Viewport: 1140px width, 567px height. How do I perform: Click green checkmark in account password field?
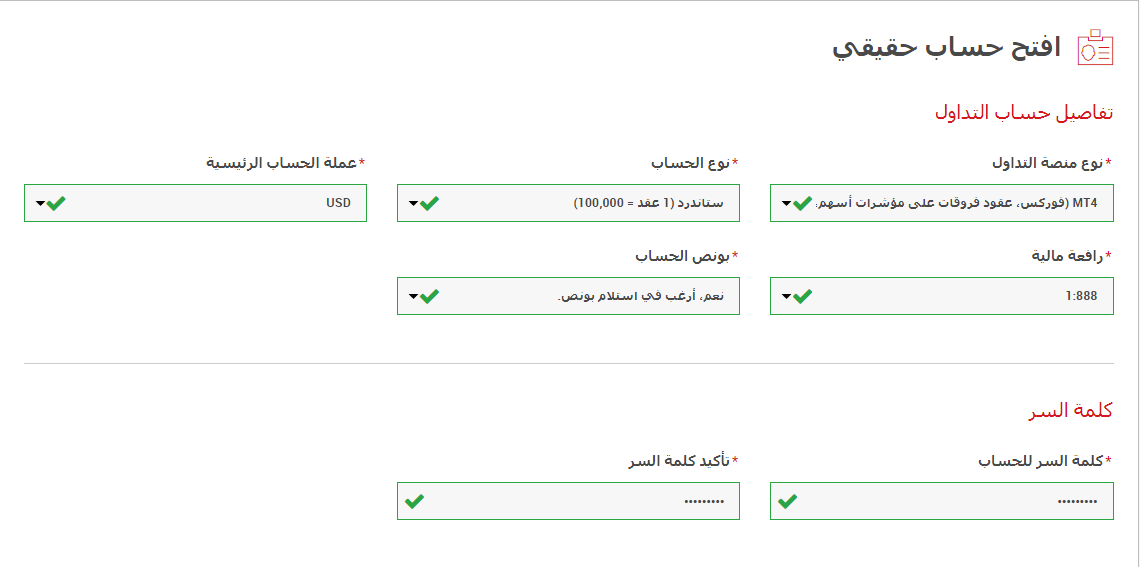(x=788, y=501)
